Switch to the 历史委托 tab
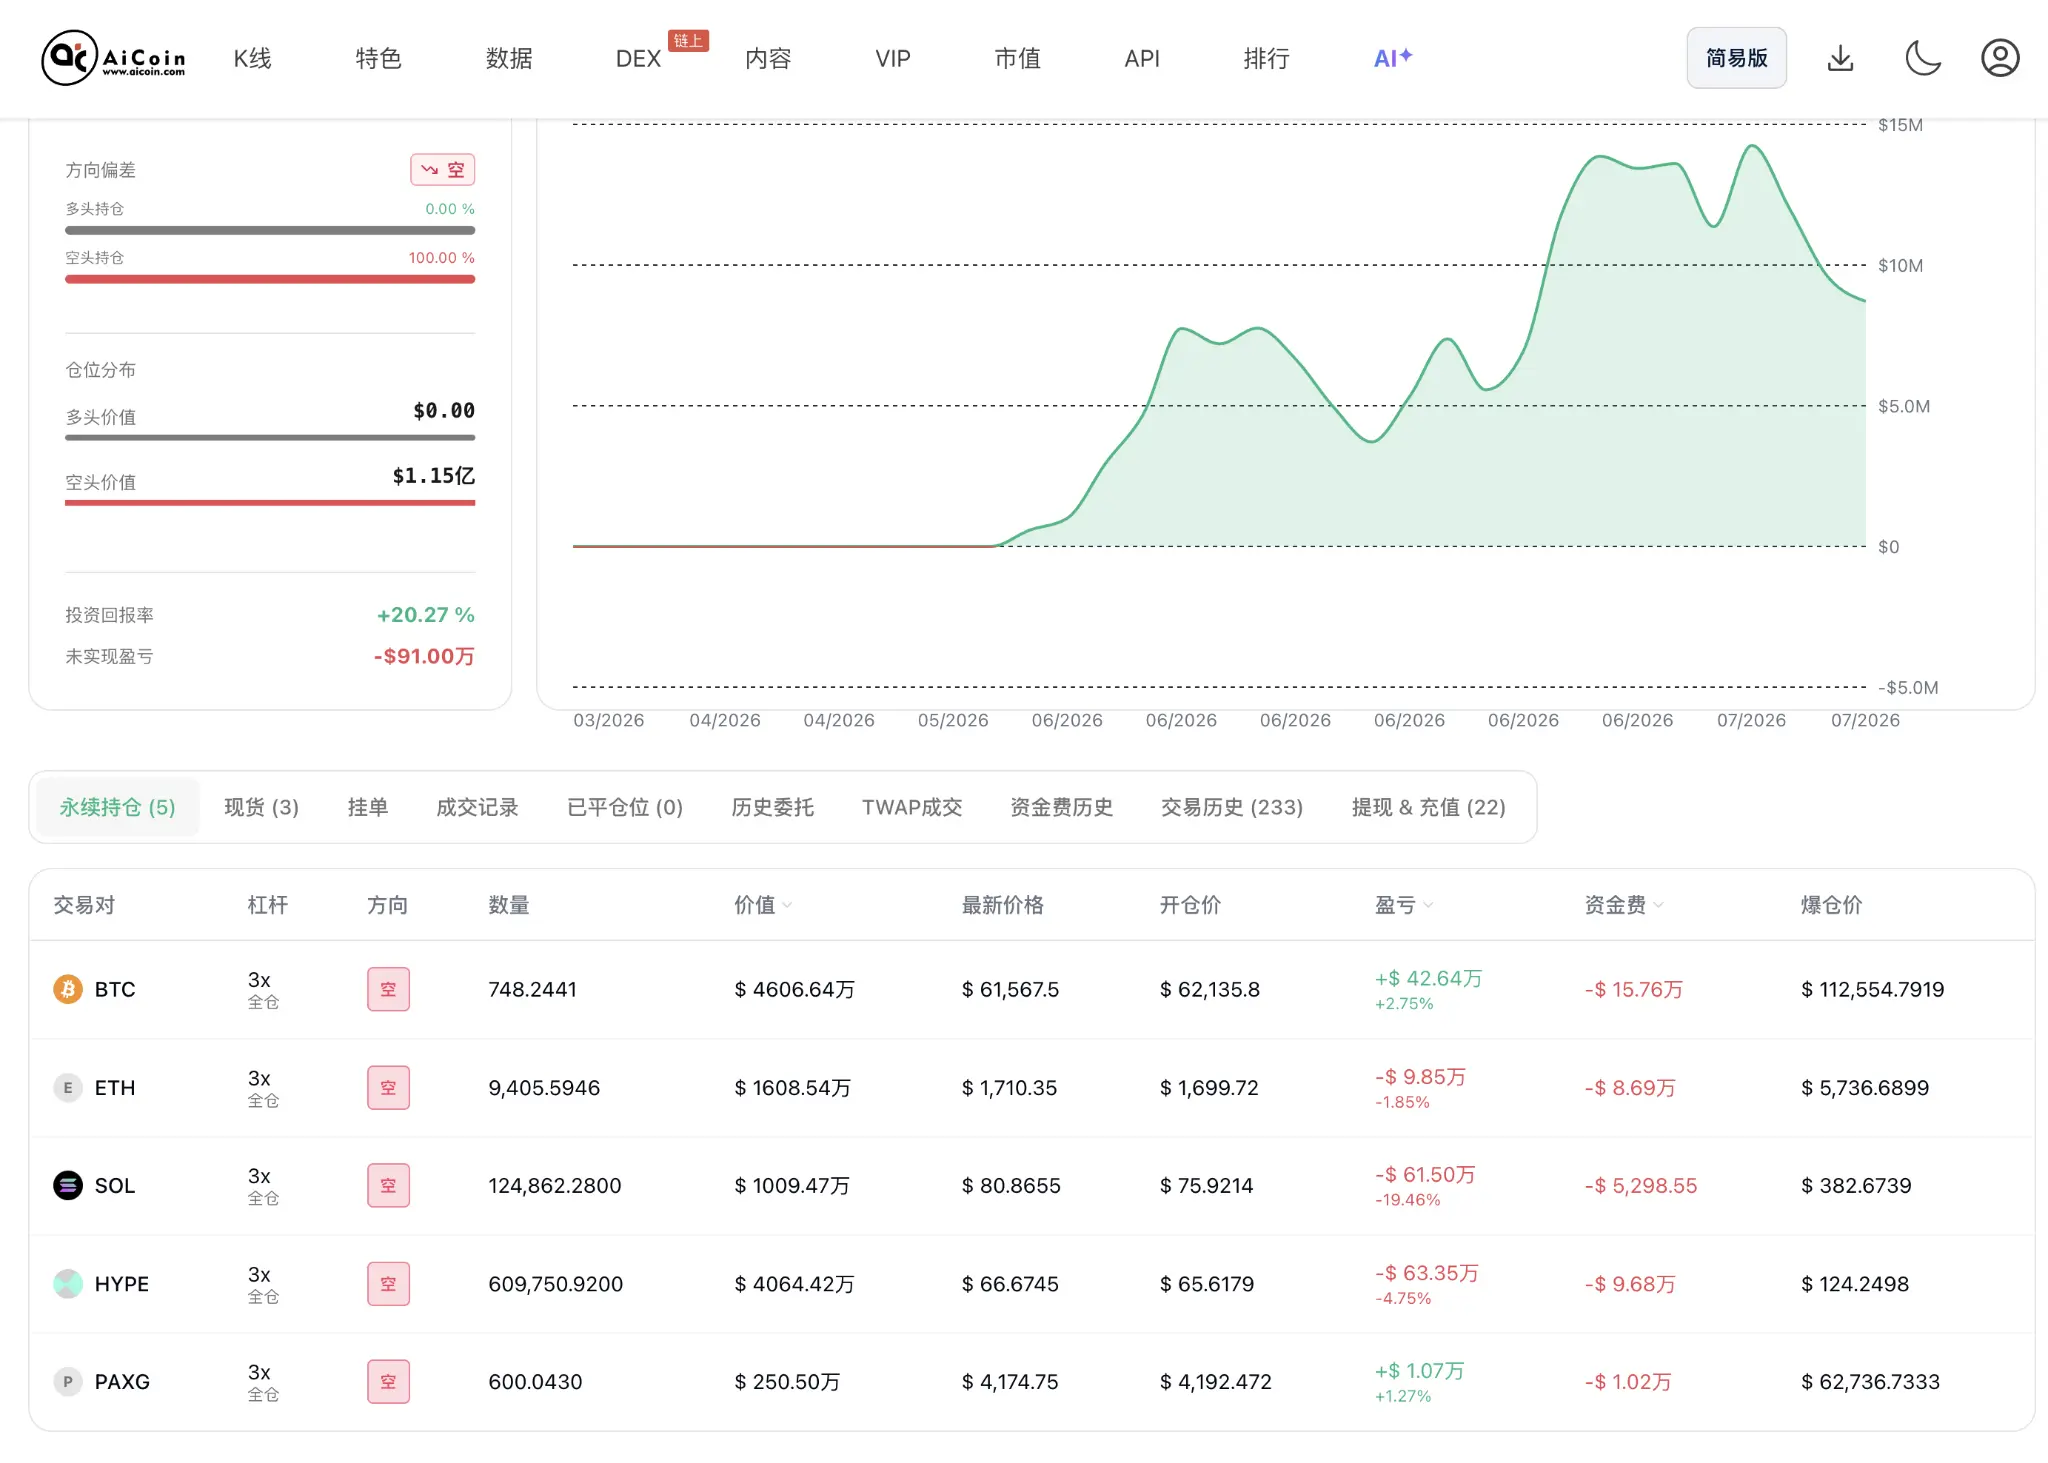 point(772,807)
